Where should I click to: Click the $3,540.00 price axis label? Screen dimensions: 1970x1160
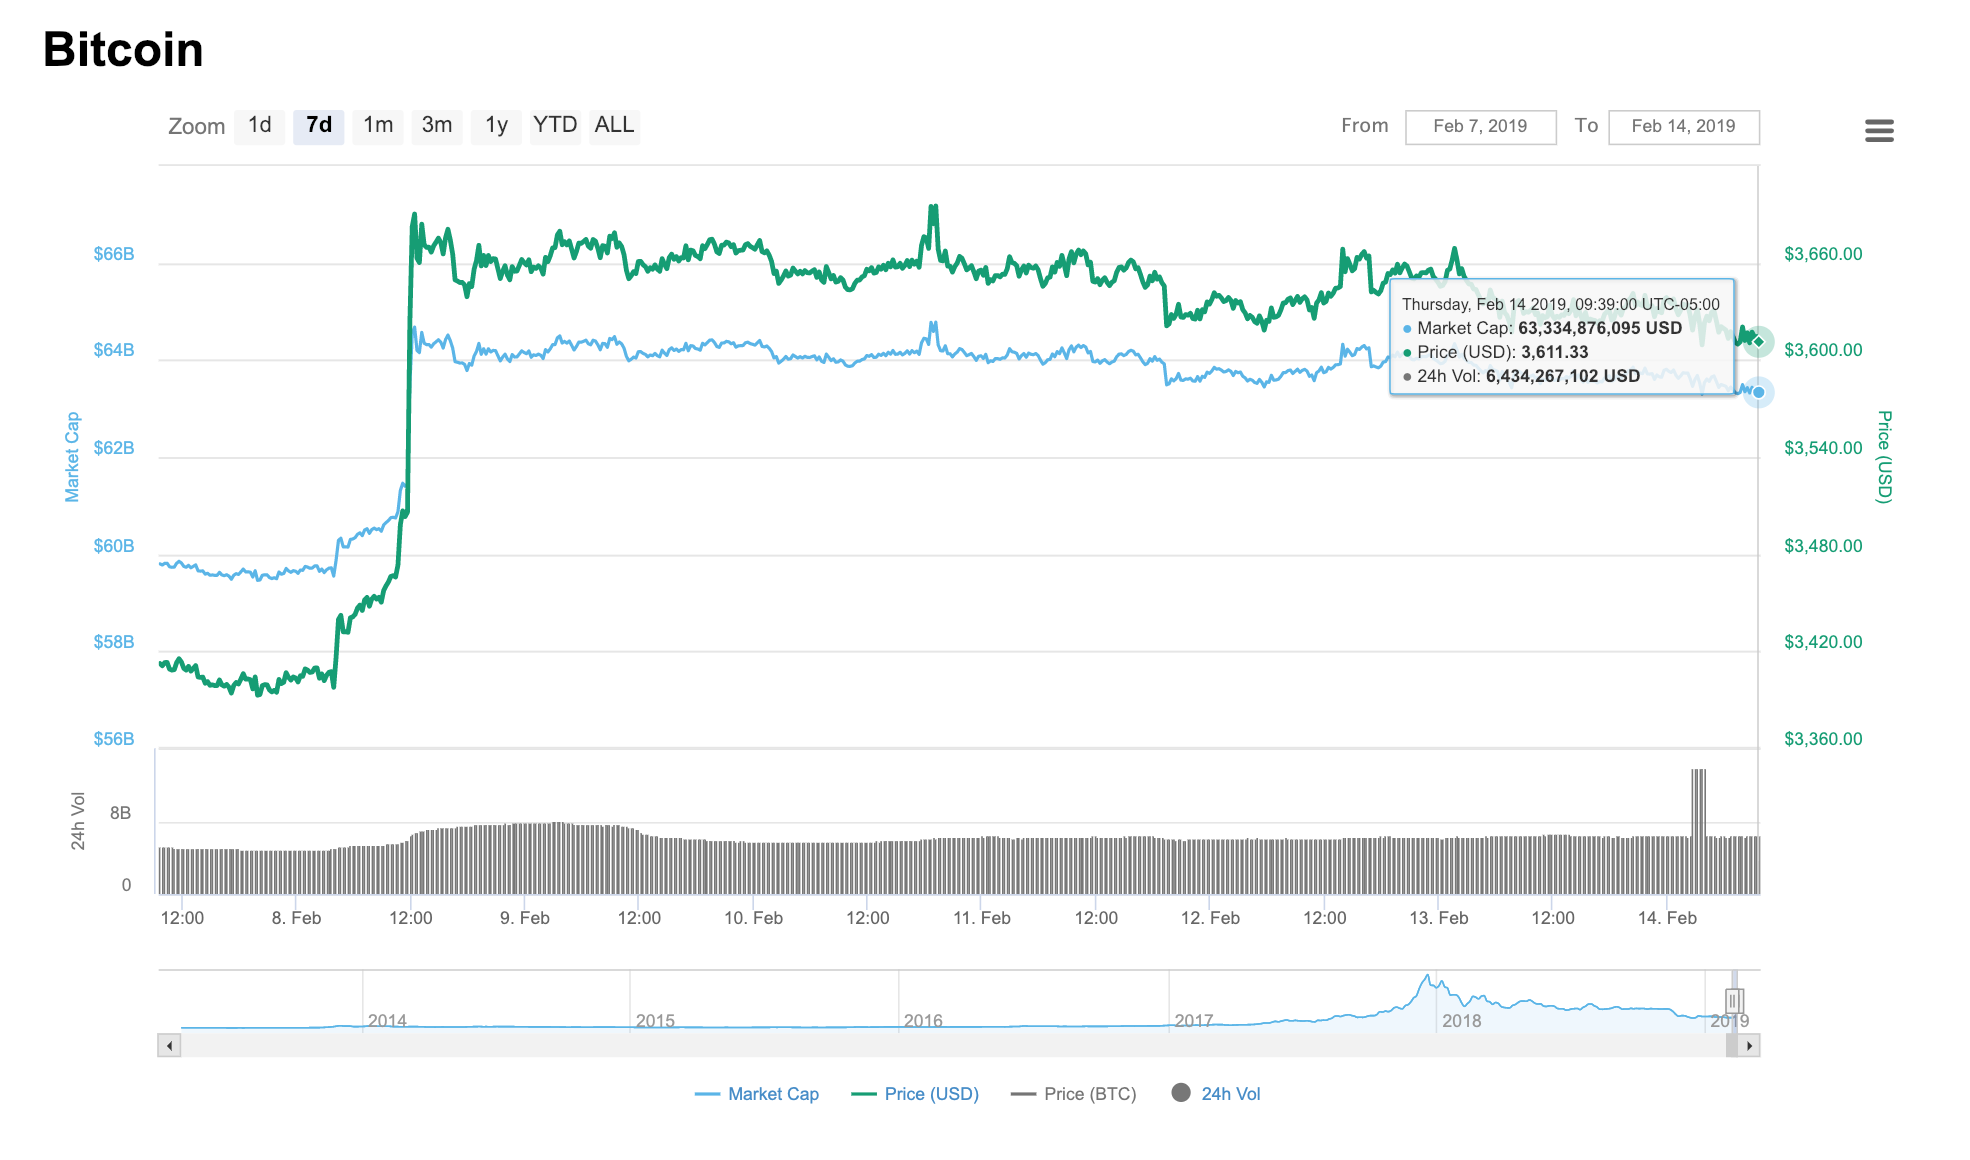1823,448
